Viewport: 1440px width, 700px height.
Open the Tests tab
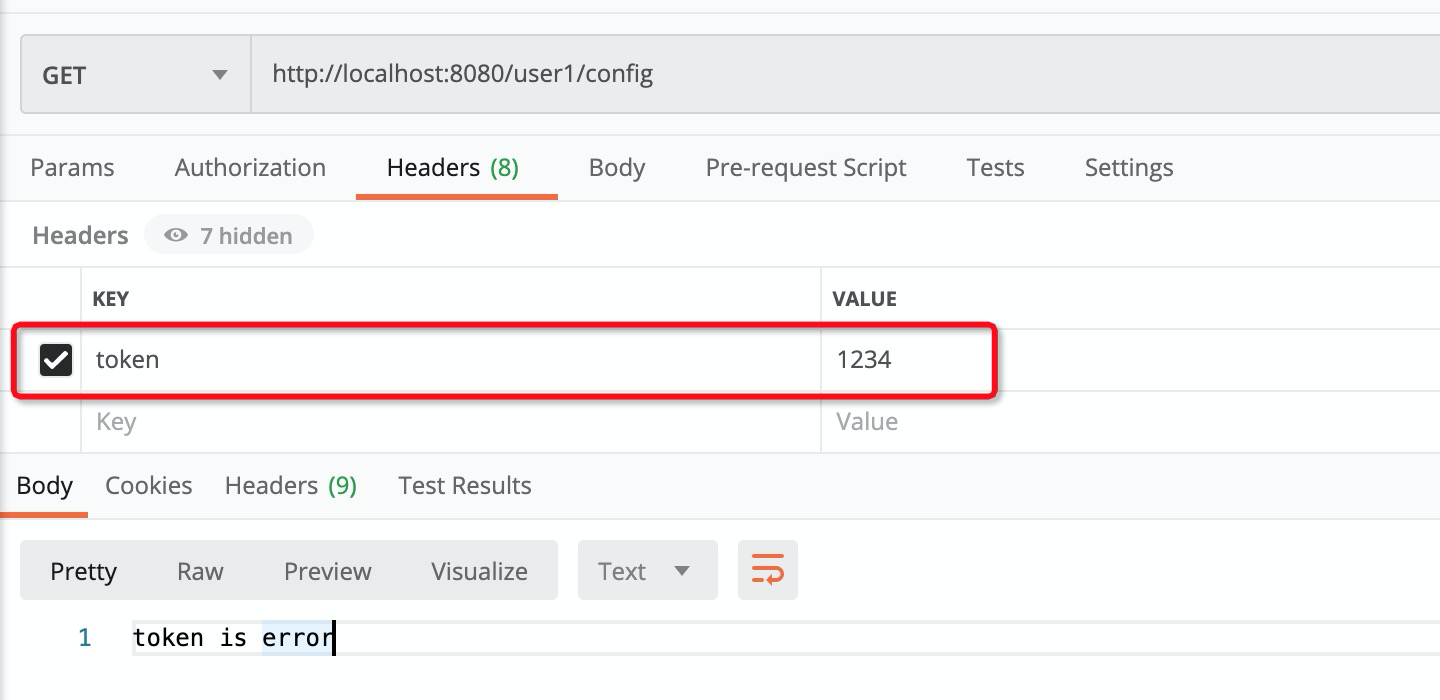tap(995, 168)
